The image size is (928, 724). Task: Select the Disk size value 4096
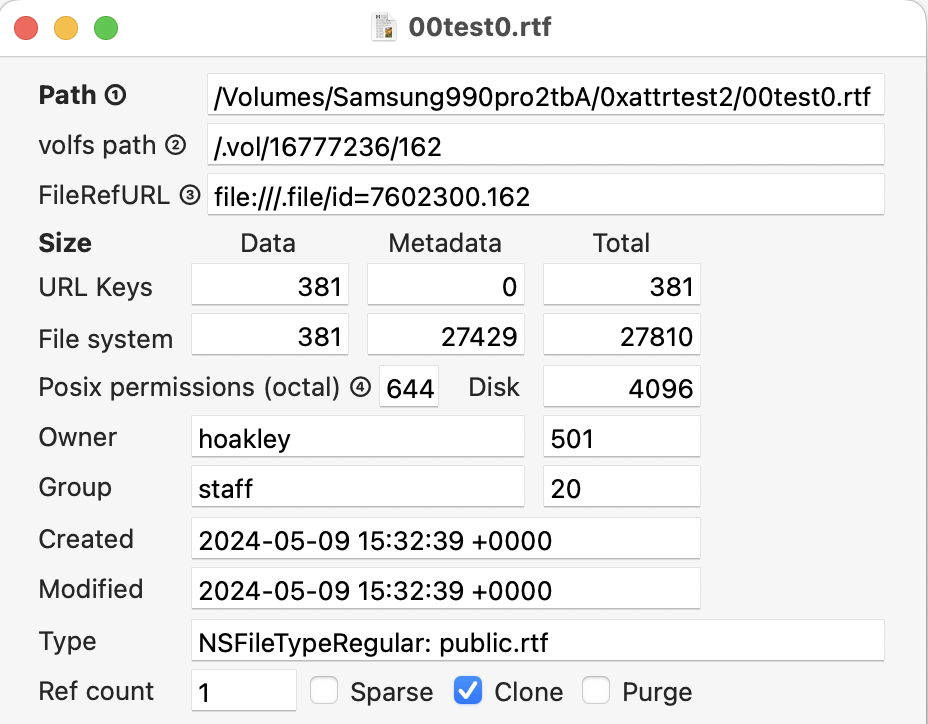click(x=621, y=386)
